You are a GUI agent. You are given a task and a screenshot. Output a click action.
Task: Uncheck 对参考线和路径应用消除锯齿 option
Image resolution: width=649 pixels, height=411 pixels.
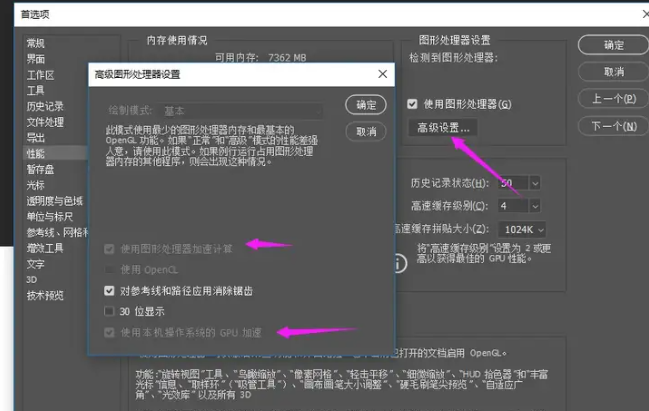click(x=110, y=291)
